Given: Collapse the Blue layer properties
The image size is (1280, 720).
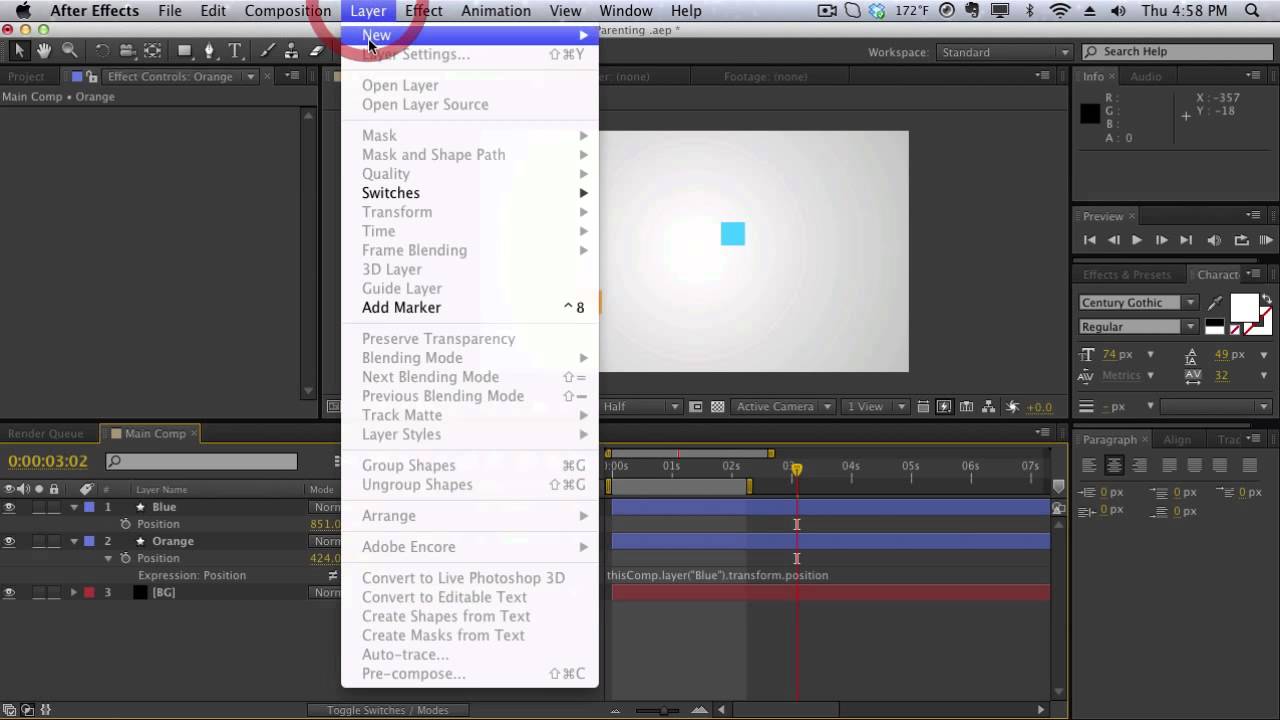Looking at the screenshot, I should tap(73, 507).
